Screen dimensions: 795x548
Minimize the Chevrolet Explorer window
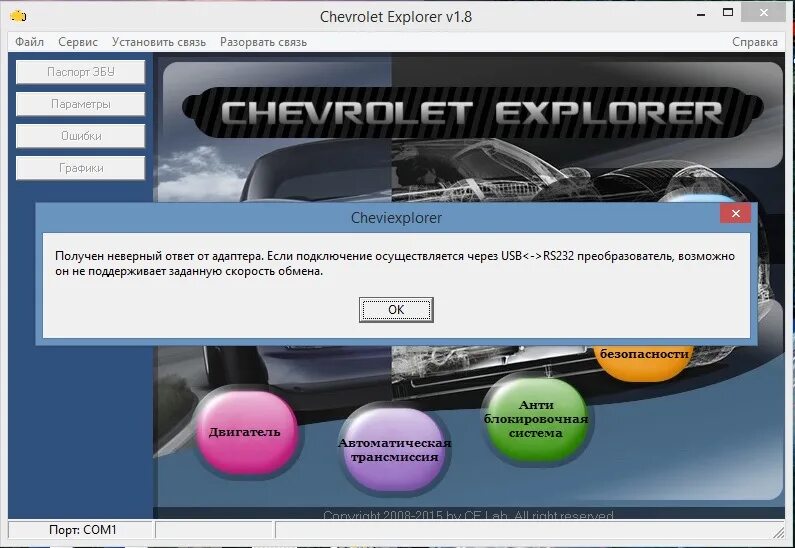pyautogui.click(x=701, y=15)
